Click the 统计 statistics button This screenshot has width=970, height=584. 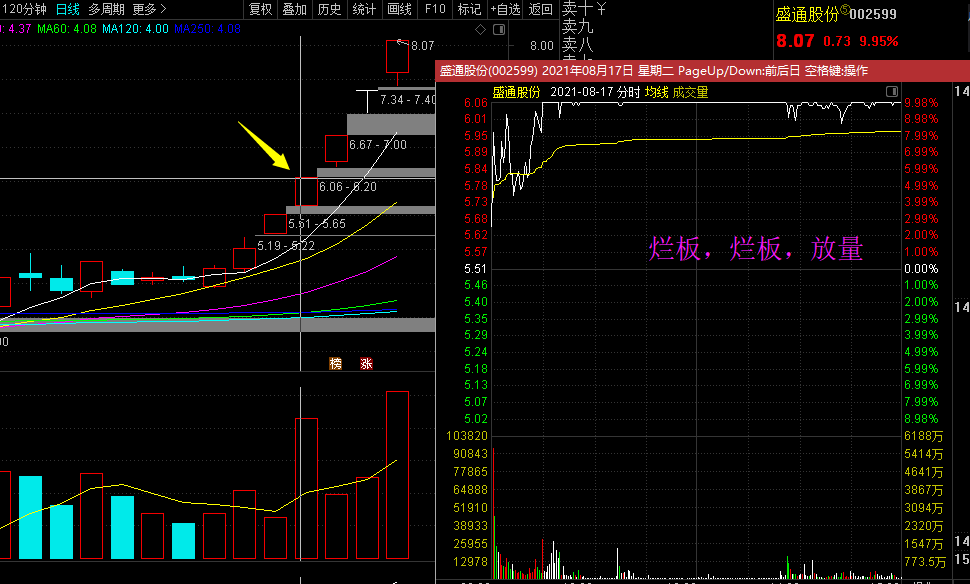point(364,9)
